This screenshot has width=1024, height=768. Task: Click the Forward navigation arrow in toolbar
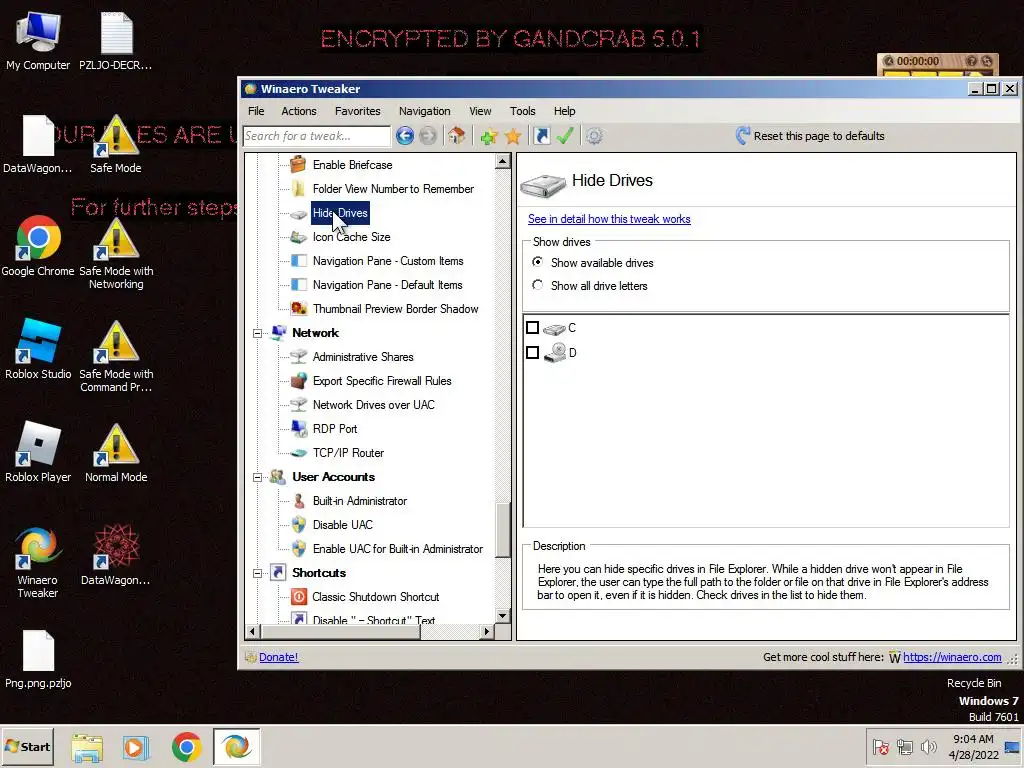pos(428,136)
